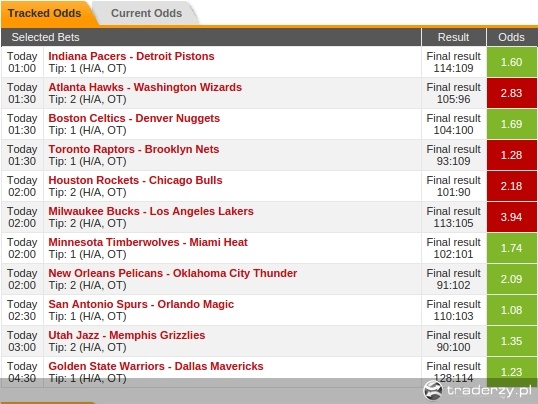Image resolution: width=538 pixels, height=404 pixels.
Task: Open Minnesota Timberwolves - Miami Heat match
Action: click(148, 242)
